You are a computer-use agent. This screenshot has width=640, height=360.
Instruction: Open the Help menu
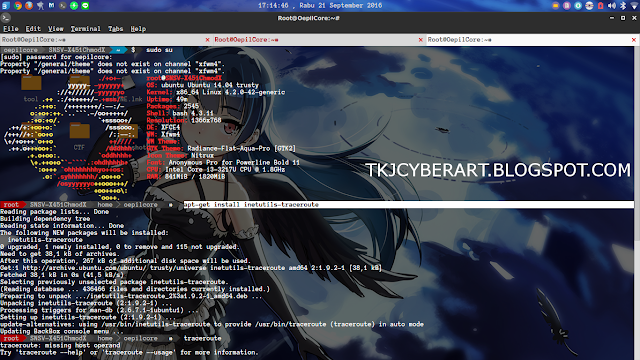(x=138, y=29)
